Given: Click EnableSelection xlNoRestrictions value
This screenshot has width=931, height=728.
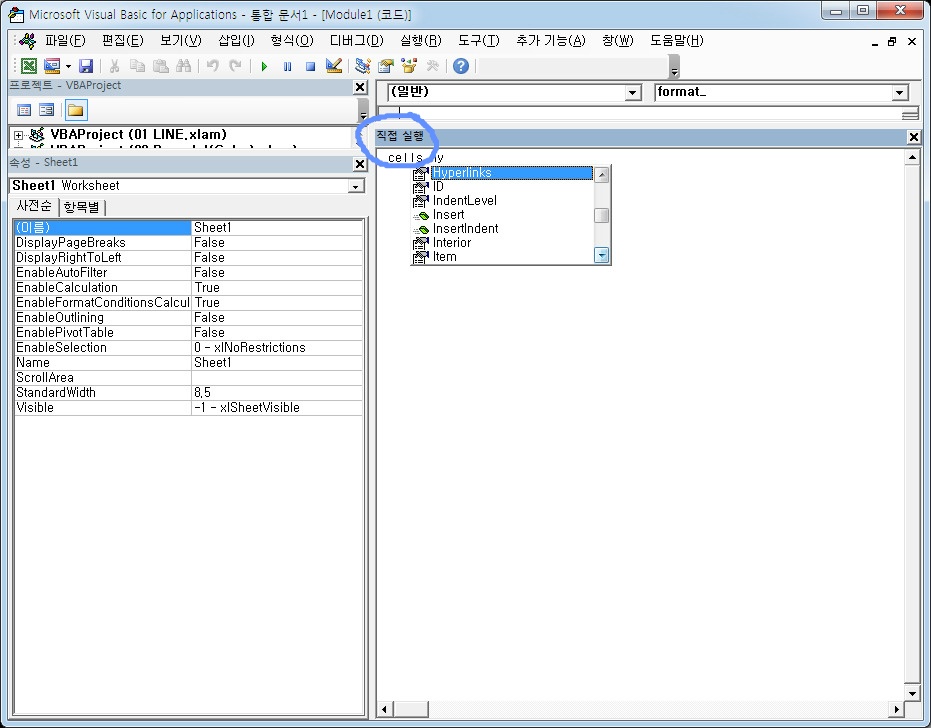Looking at the screenshot, I should (x=277, y=347).
